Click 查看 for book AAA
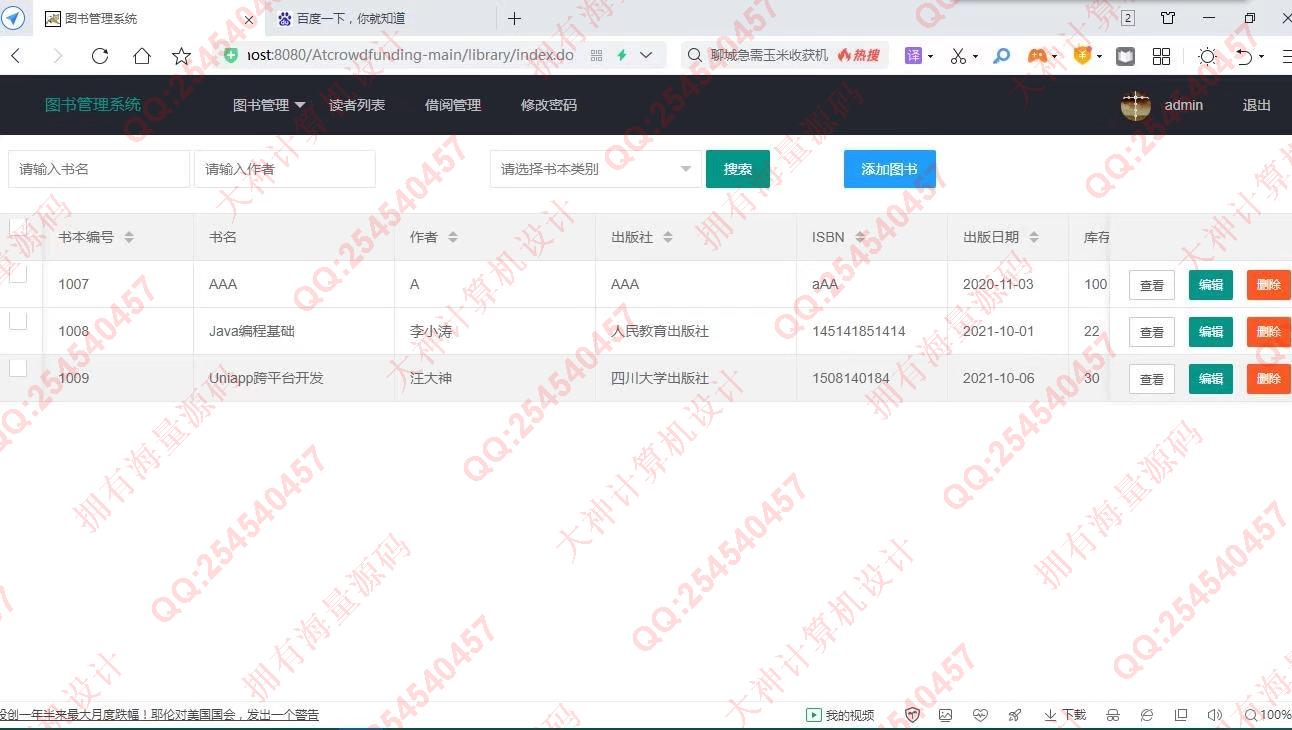Image resolution: width=1292 pixels, height=730 pixels. 1152,285
